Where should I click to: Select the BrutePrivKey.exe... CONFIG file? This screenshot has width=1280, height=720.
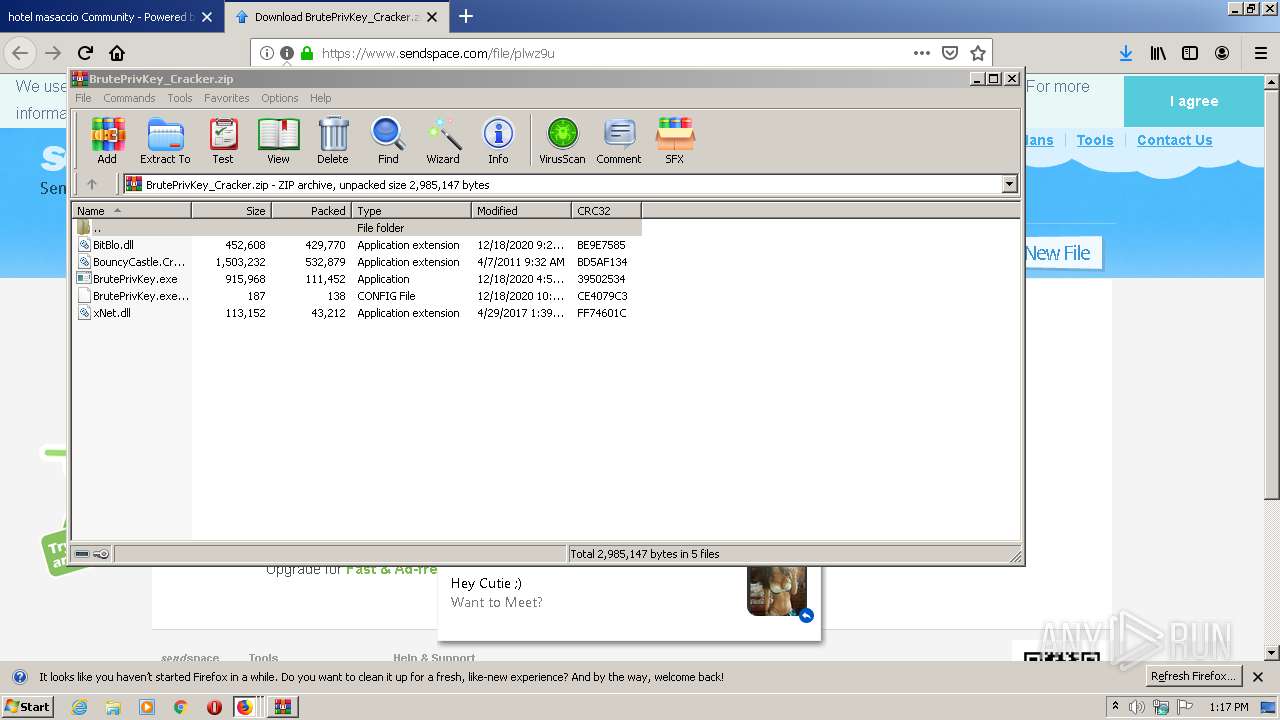tap(358, 296)
